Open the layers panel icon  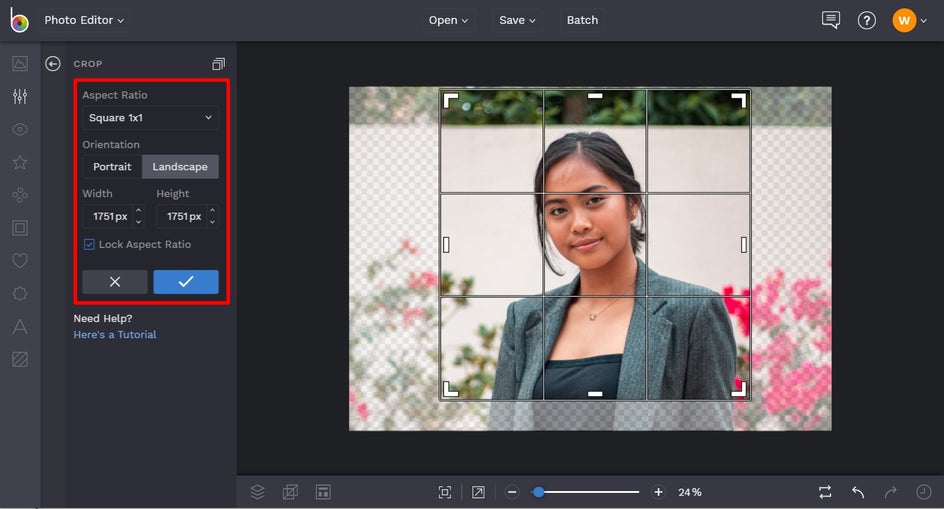tap(257, 492)
